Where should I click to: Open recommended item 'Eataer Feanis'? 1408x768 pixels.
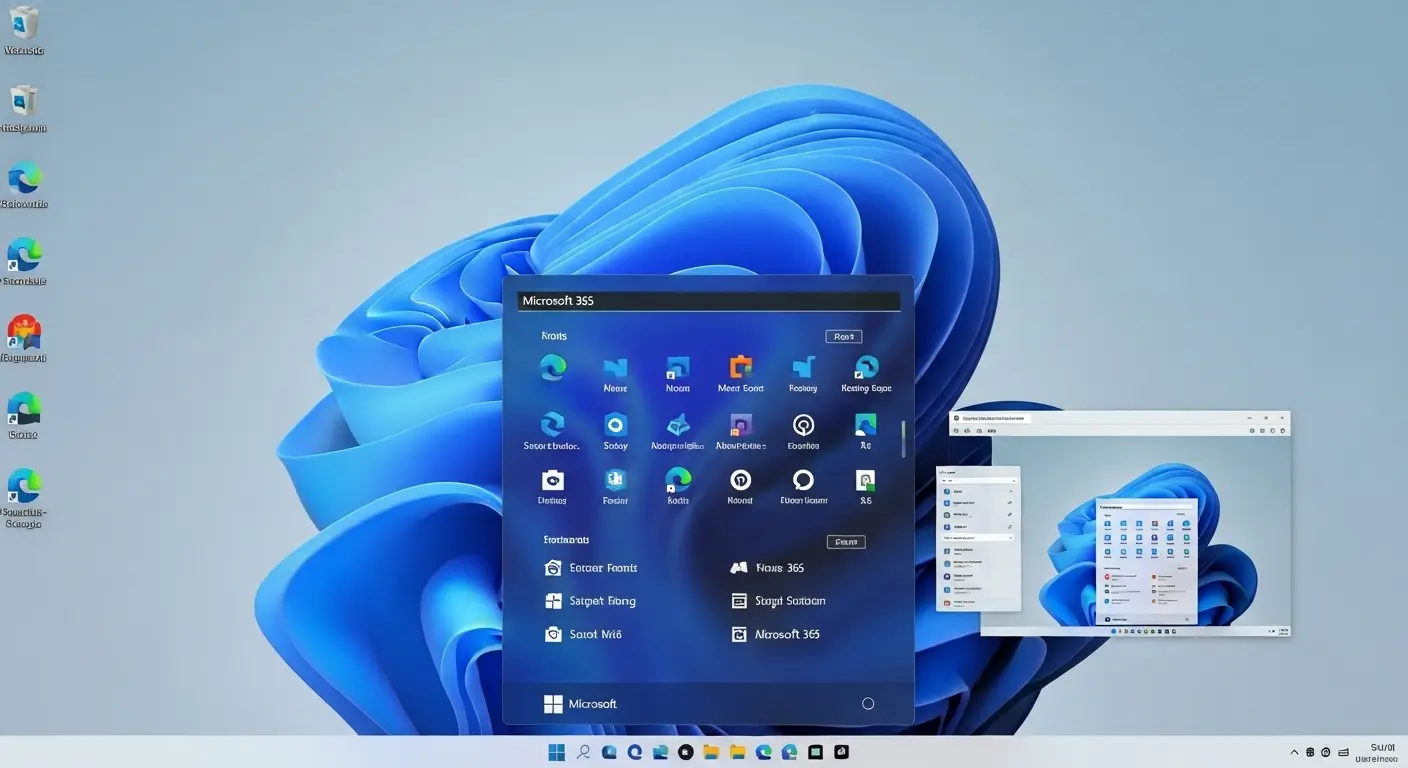tap(591, 567)
